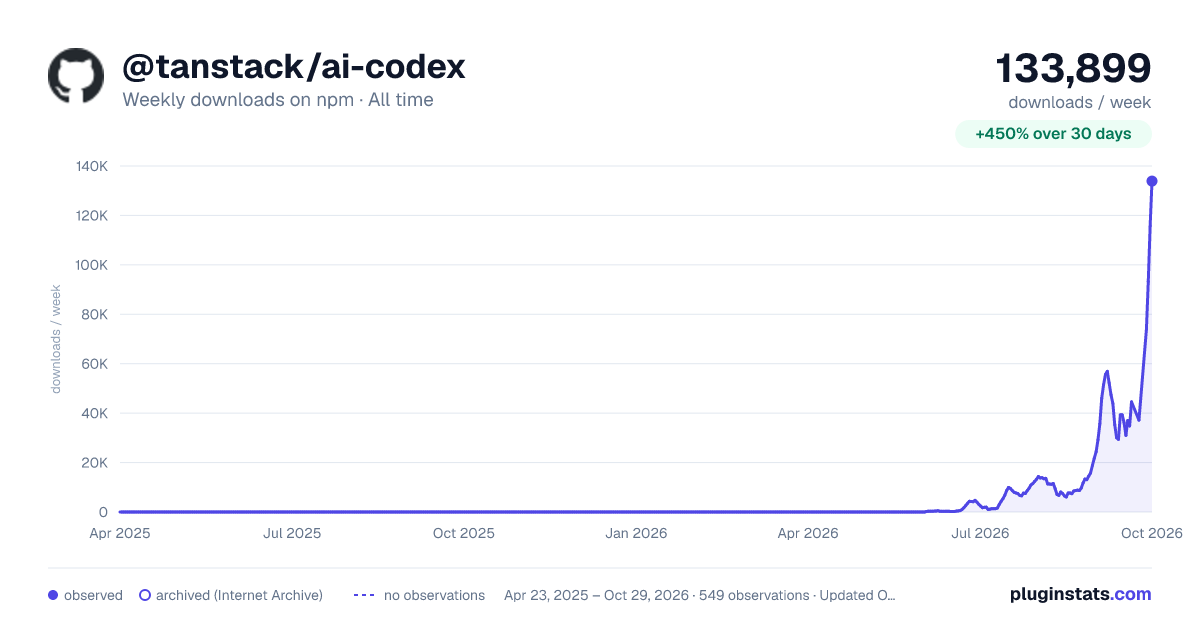The height and width of the screenshot is (630, 1200).
Task: Click the 20K y-axis label
Action: (x=95, y=463)
